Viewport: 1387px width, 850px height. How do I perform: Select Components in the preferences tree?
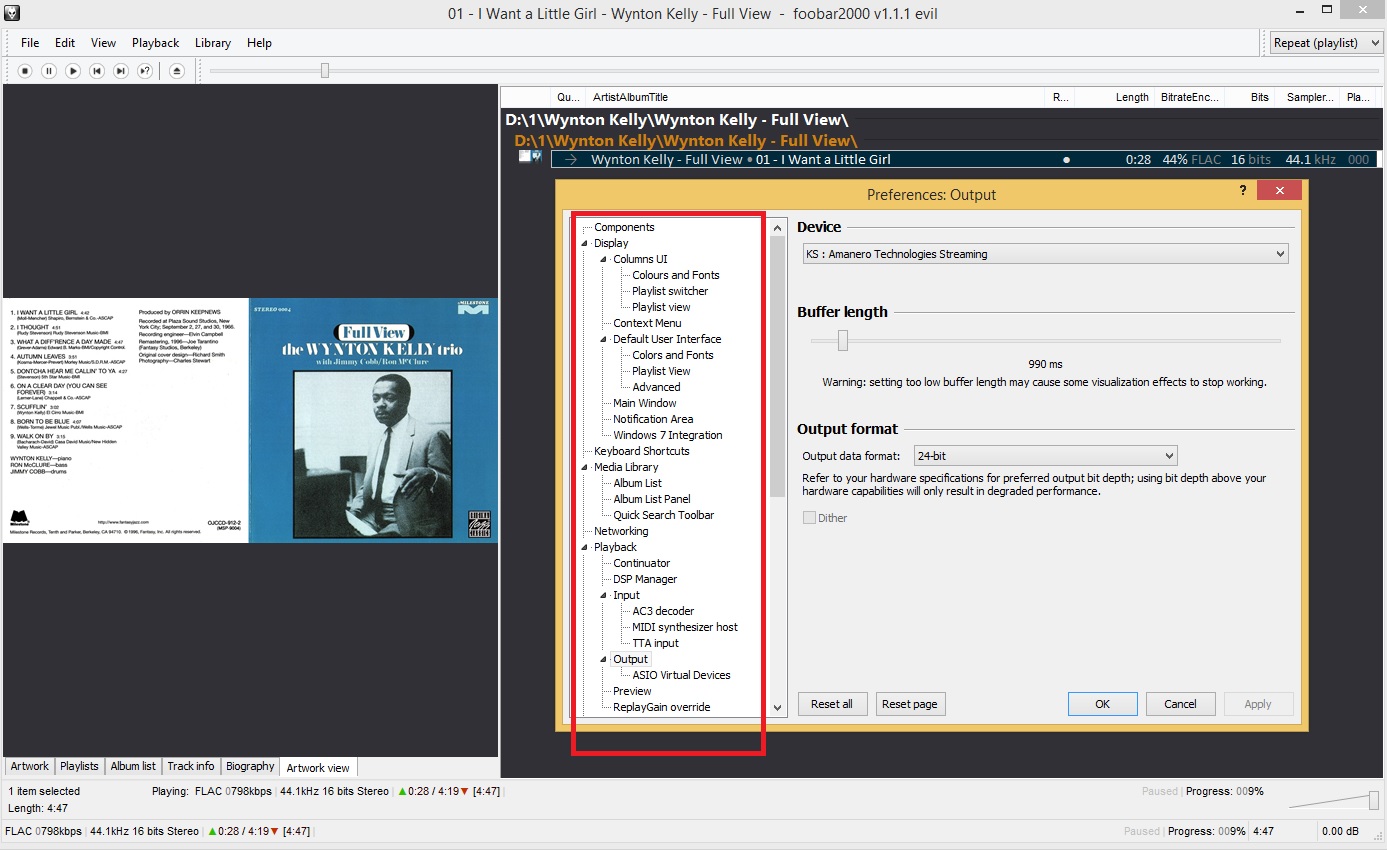coord(624,228)
